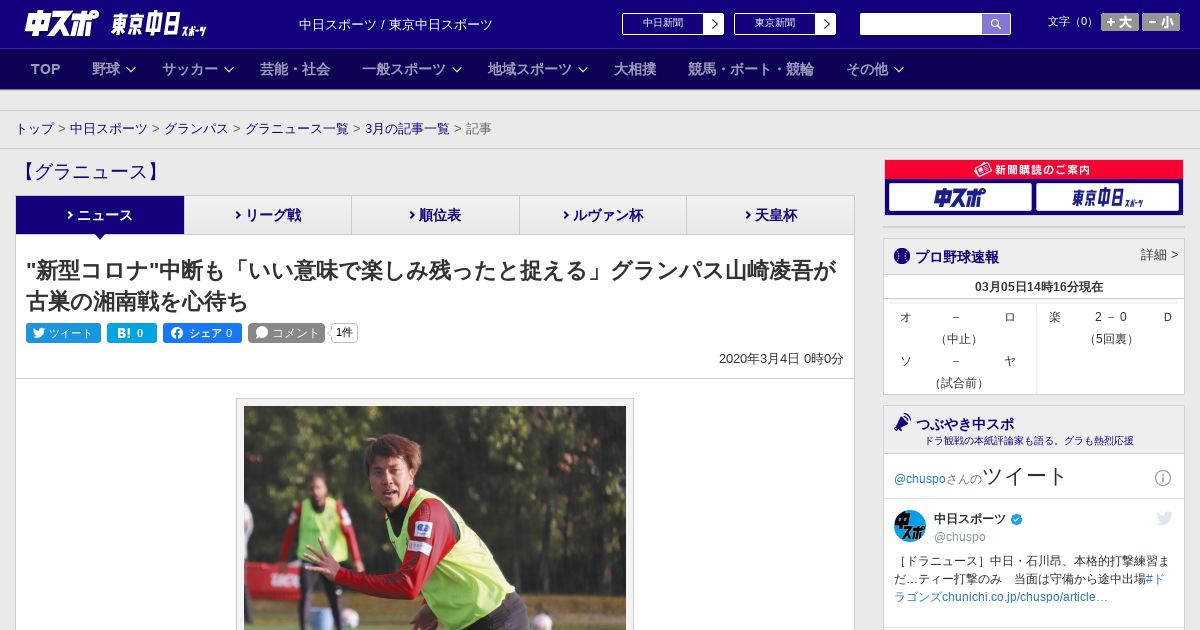Click プロ野球速報 heading
1200x630 pixels.
click(956, 257)
